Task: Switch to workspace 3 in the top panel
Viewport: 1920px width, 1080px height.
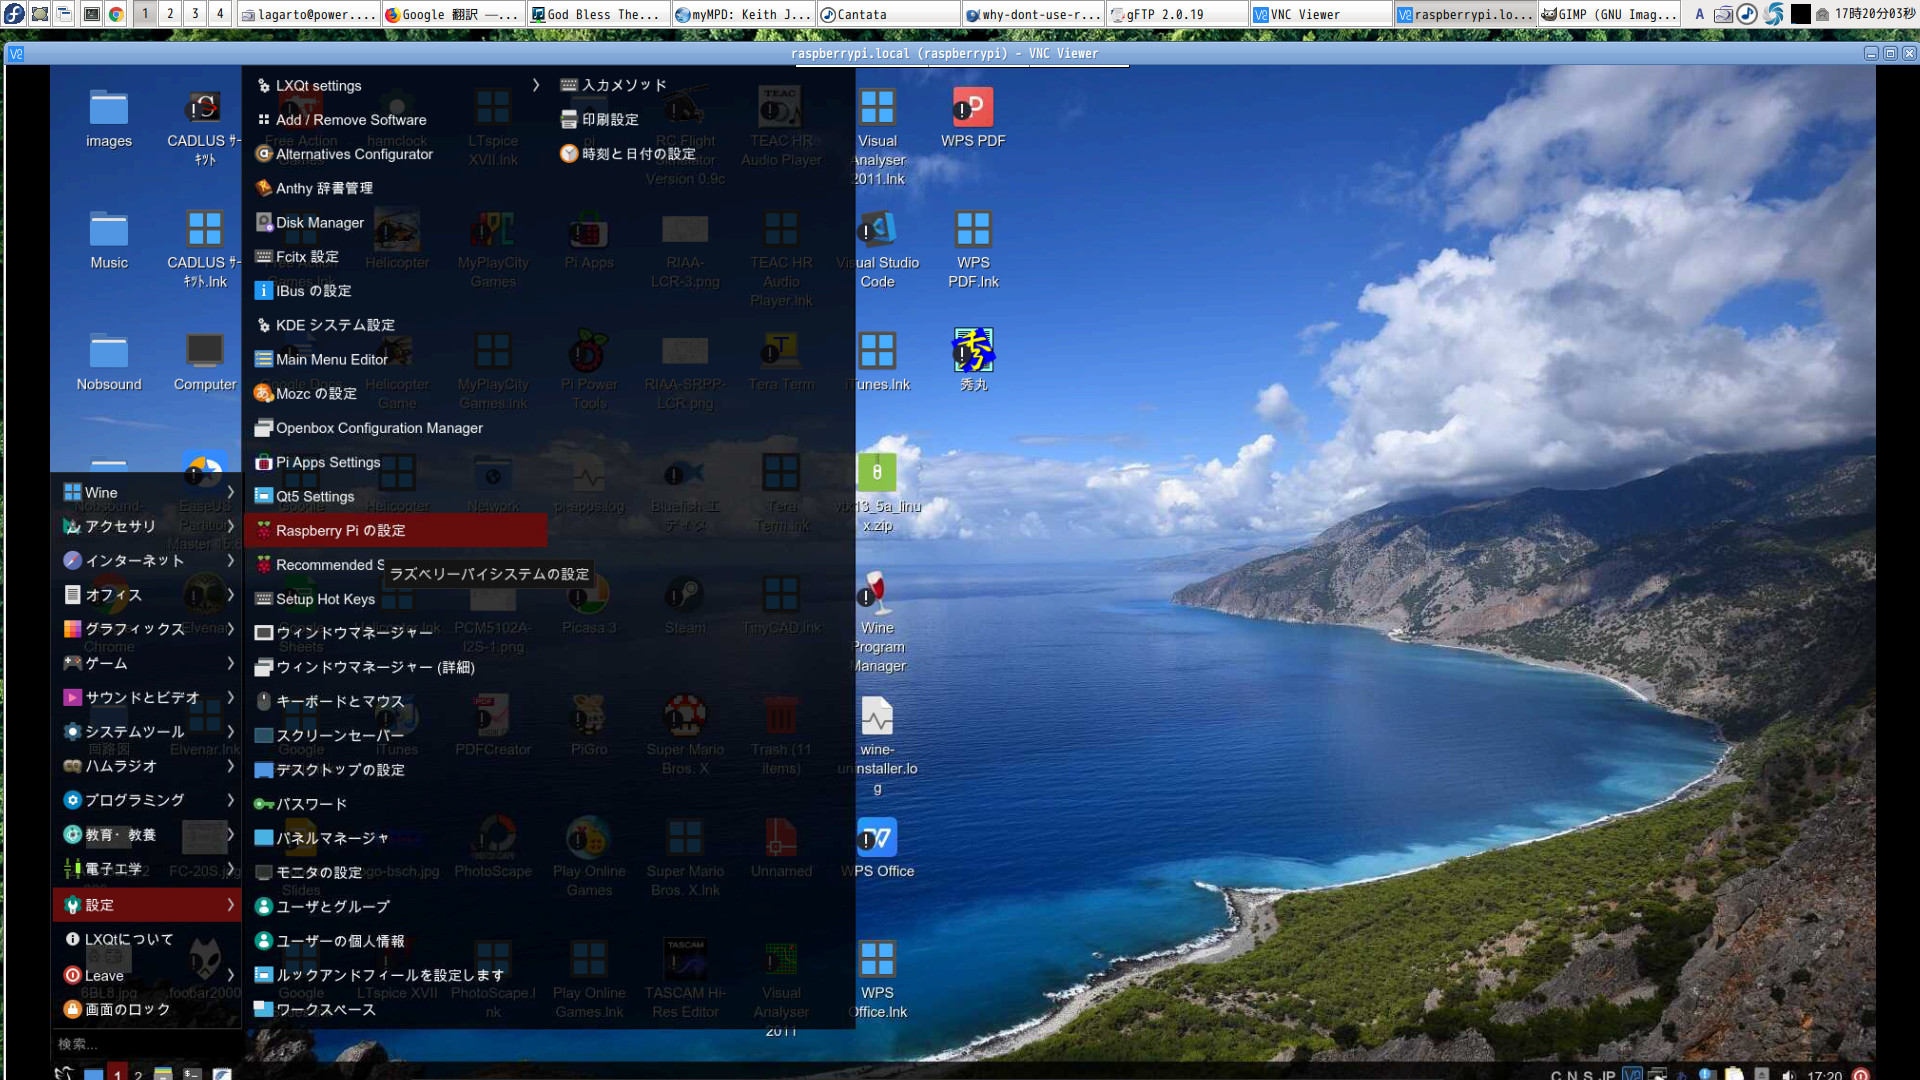Action: pos(195,14)
